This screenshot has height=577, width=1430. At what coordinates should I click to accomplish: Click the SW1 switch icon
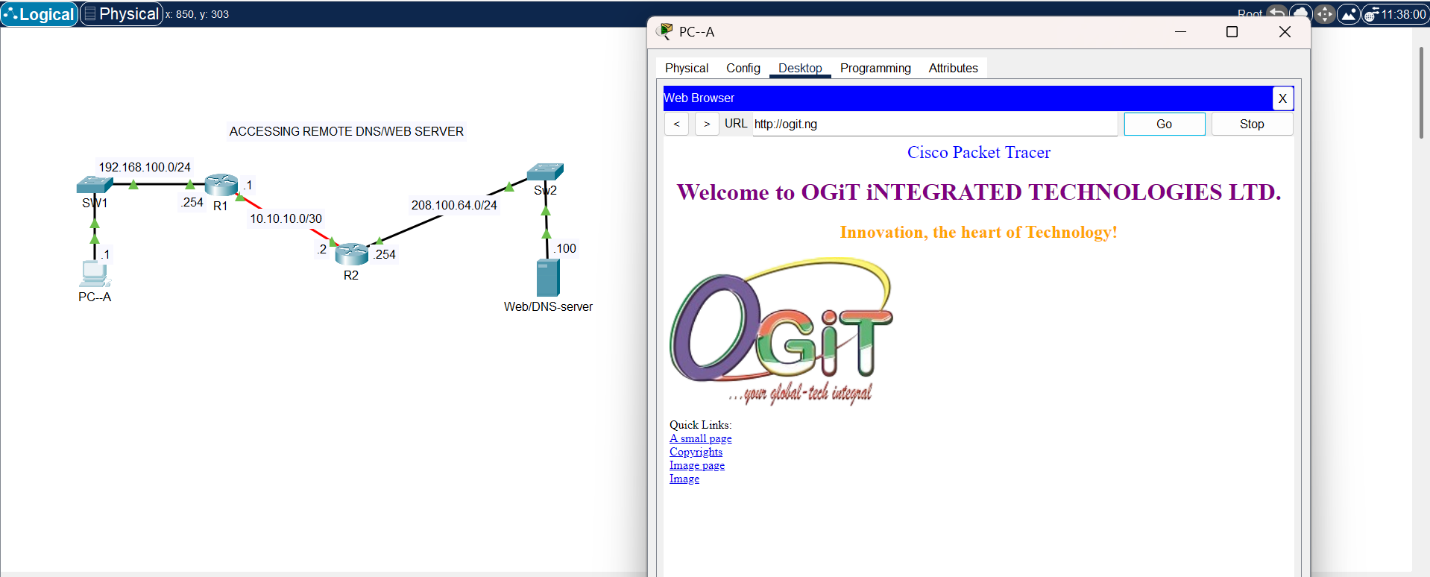(94, 185)
